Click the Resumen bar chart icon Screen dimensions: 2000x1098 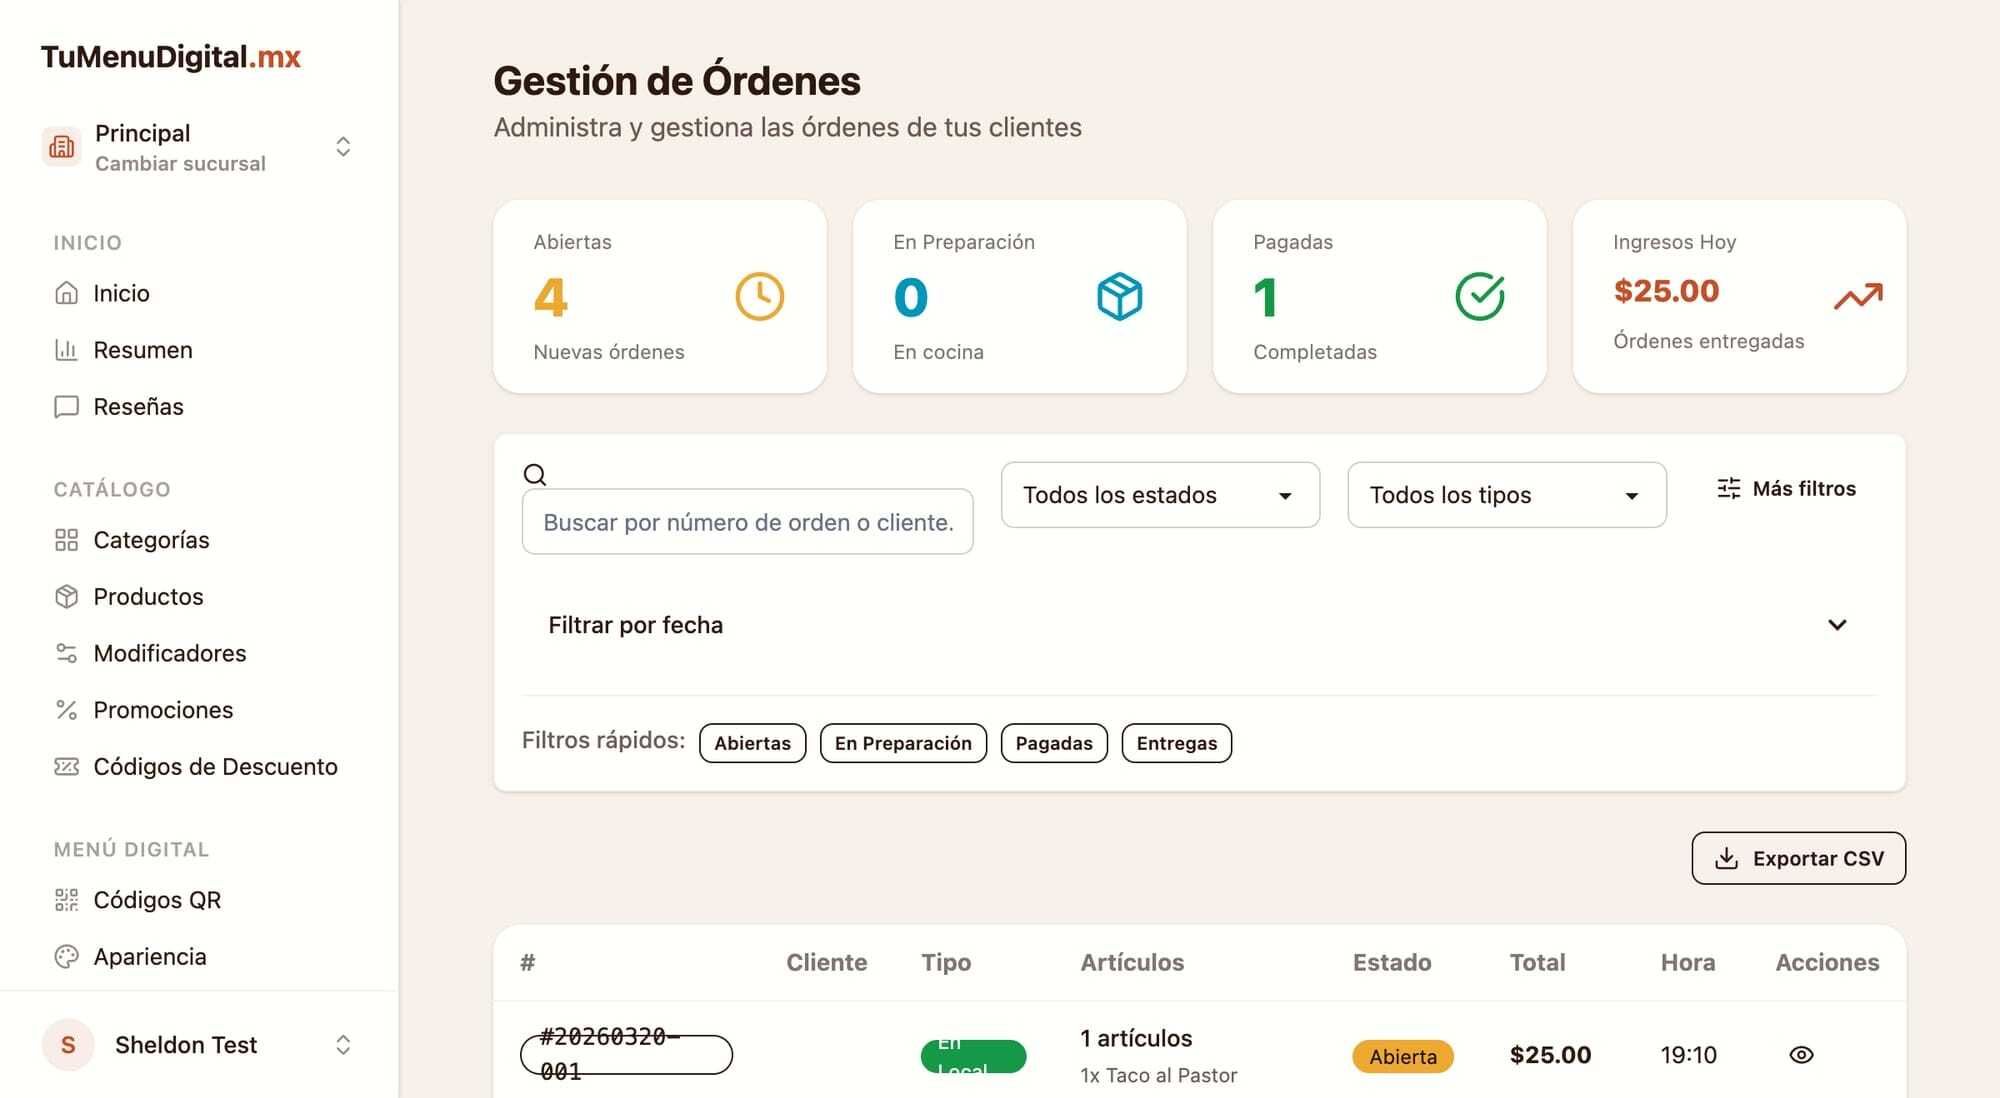(x=66, y=349)
